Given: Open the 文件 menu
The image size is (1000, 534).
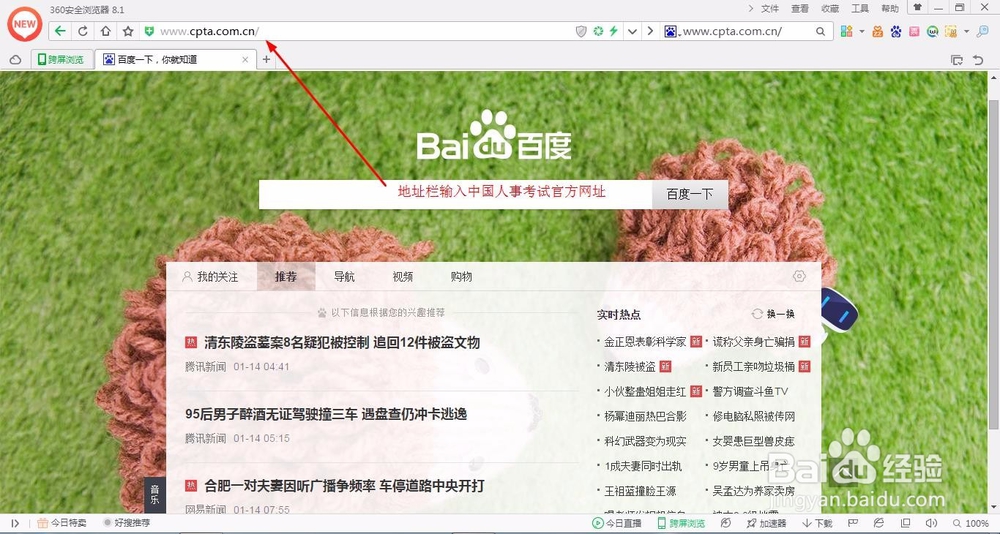Looking at the screenshot, I should (770, 8).
